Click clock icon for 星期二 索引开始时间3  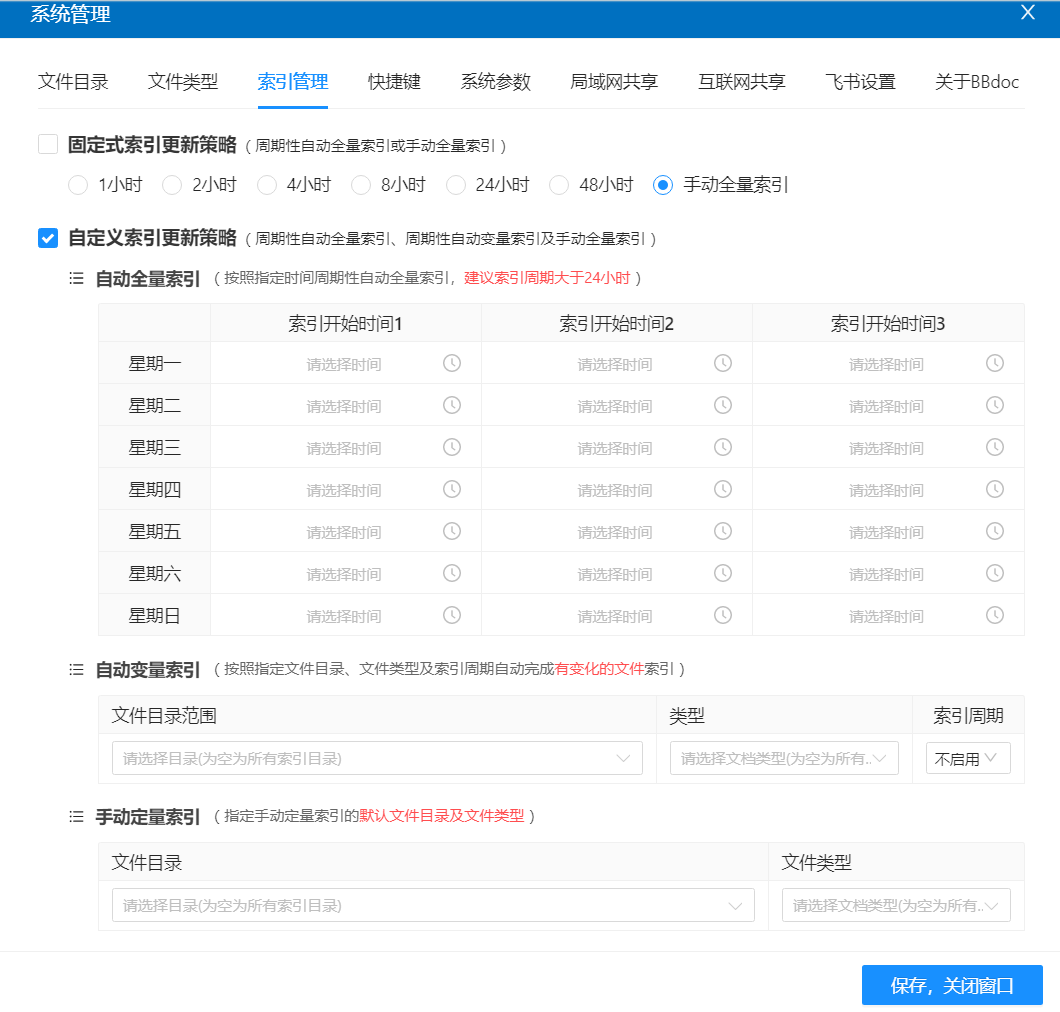point(994,406)
